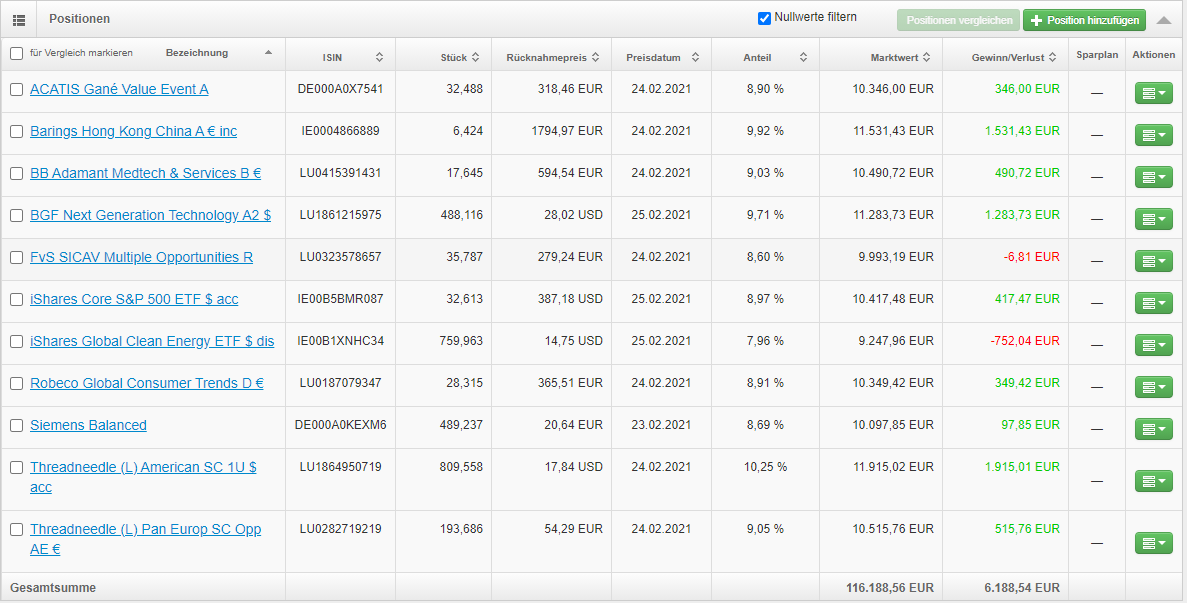Select loss value -752,04 EUR
The height and width of the screenshot is (603, 1187).
[x=1024, y=340]
